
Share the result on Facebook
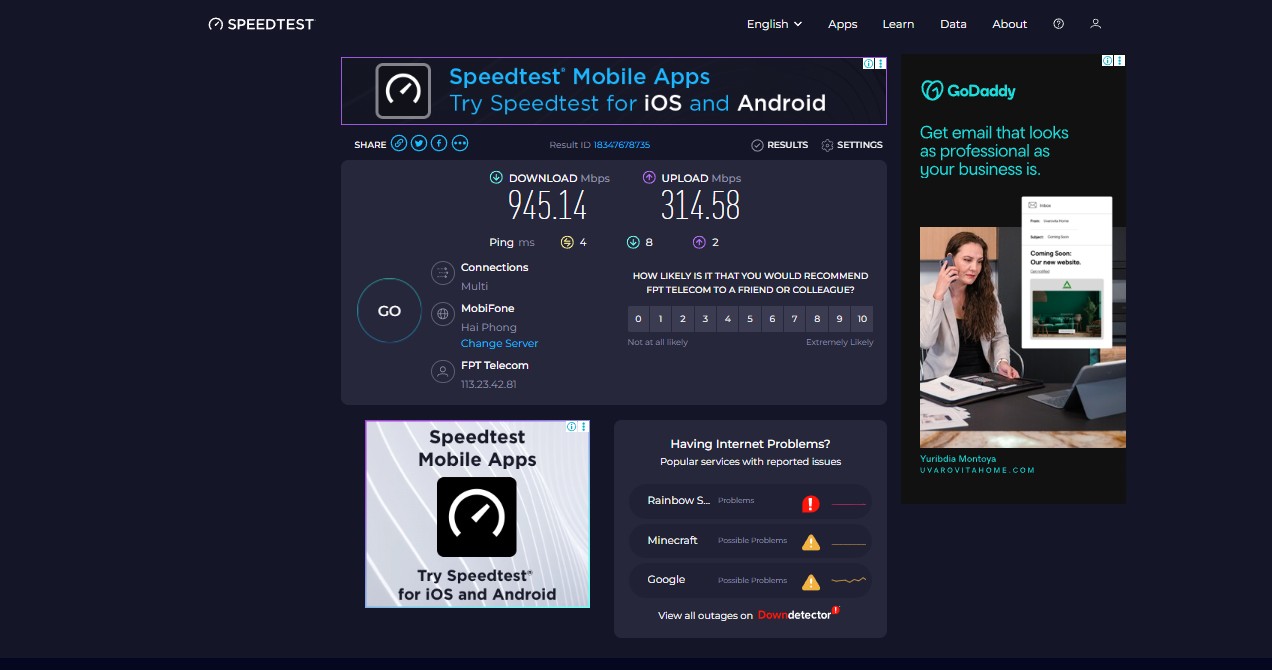click(438, 143)
